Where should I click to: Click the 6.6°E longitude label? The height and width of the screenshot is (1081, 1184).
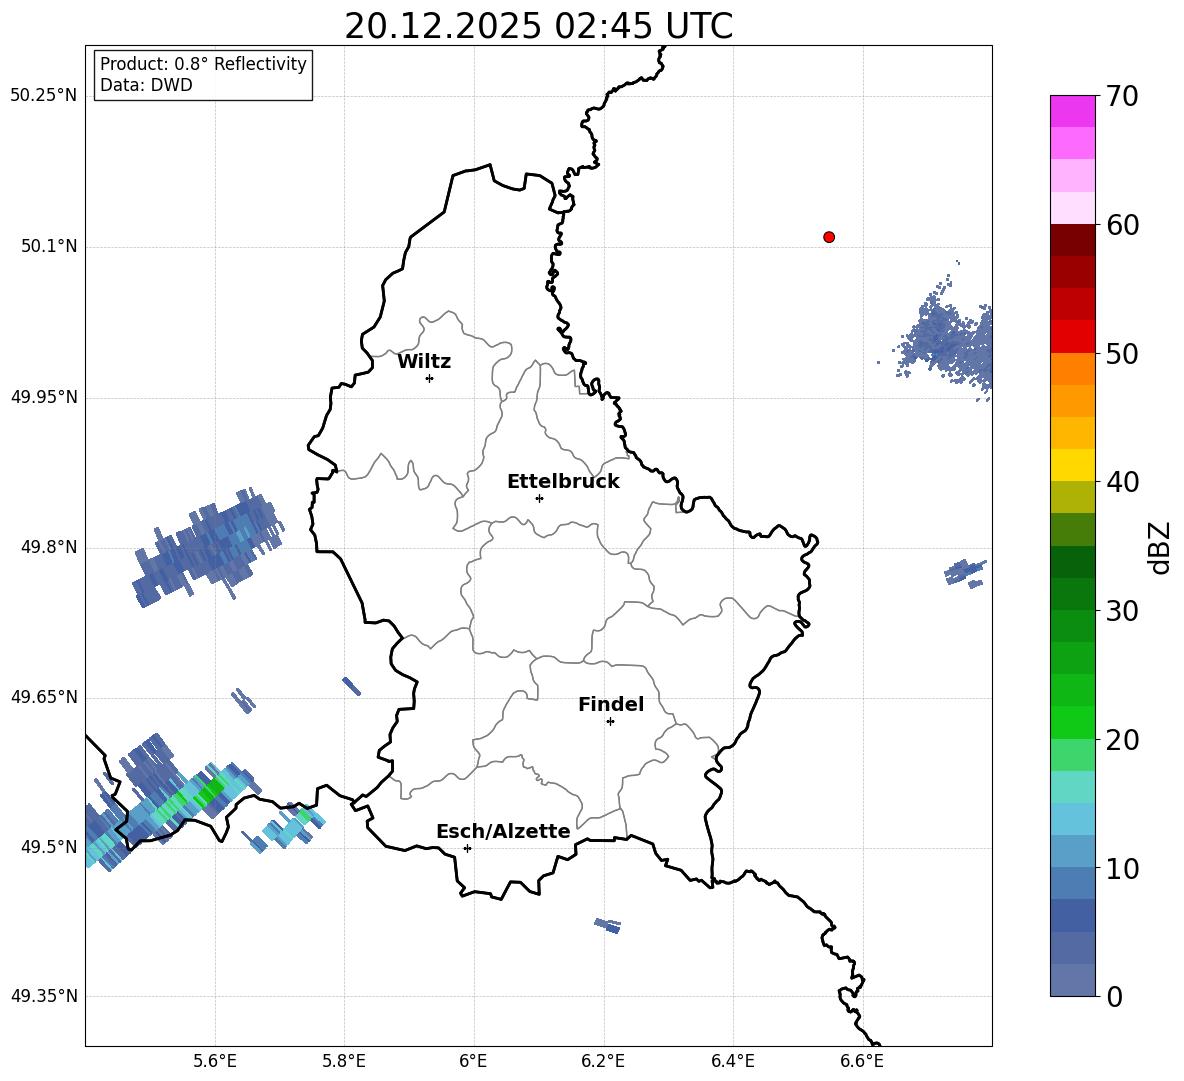tap(862, 1061)
